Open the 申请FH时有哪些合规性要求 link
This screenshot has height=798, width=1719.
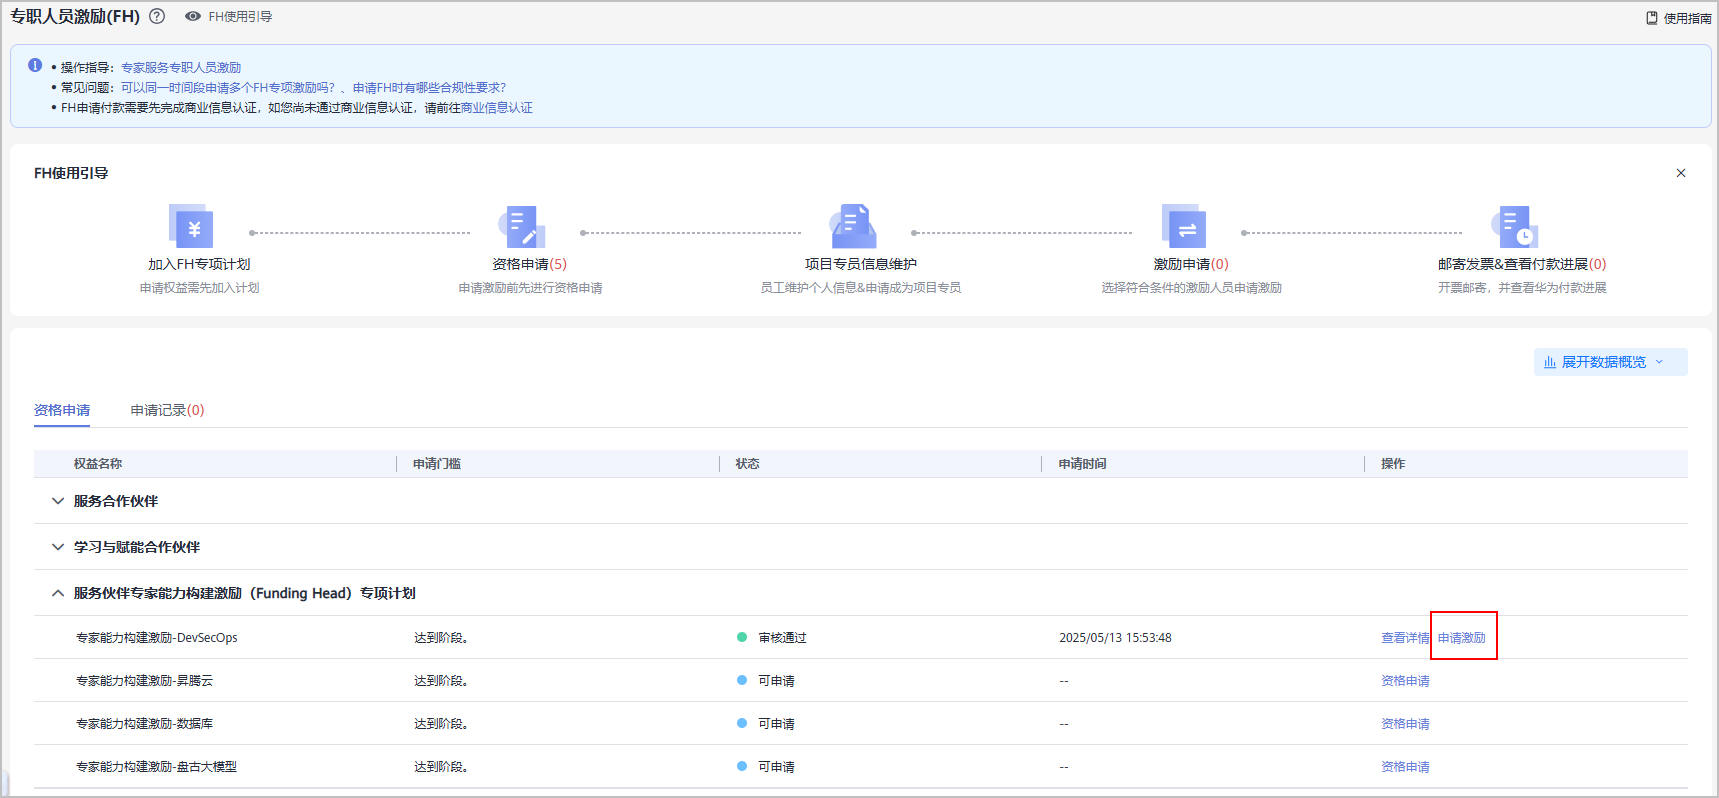point(429,88)
